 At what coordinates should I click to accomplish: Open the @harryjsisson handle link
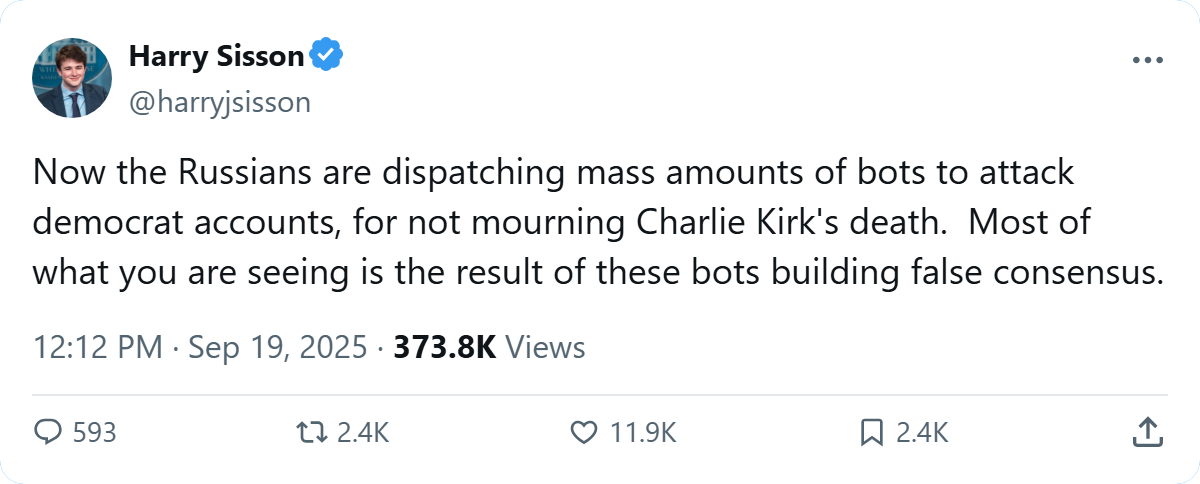(220, 101)
